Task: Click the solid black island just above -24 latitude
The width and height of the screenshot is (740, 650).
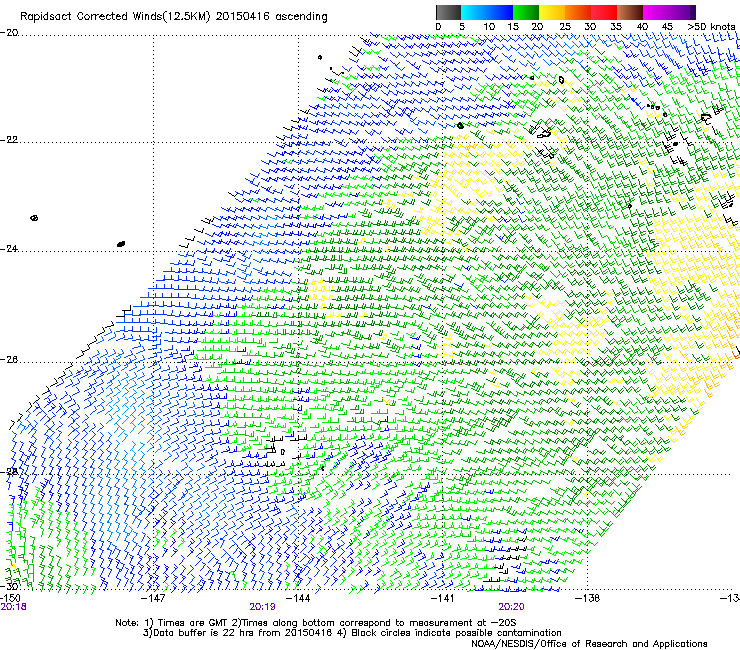Action: 121,244
